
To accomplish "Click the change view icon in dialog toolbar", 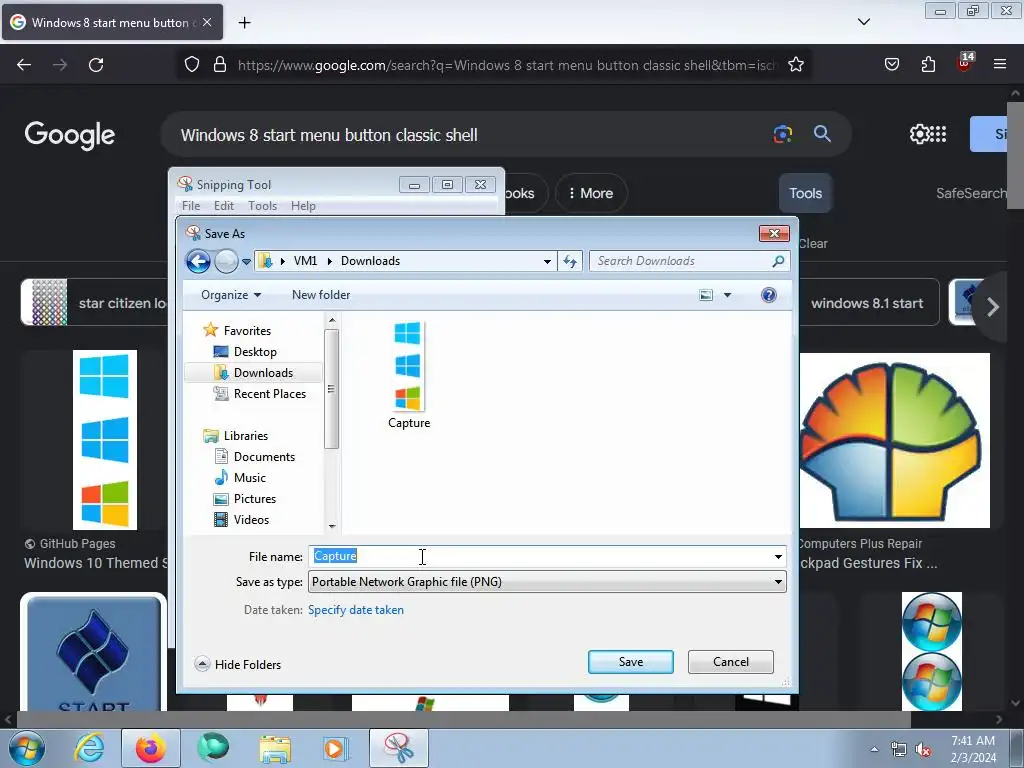I will coord(706,295).
